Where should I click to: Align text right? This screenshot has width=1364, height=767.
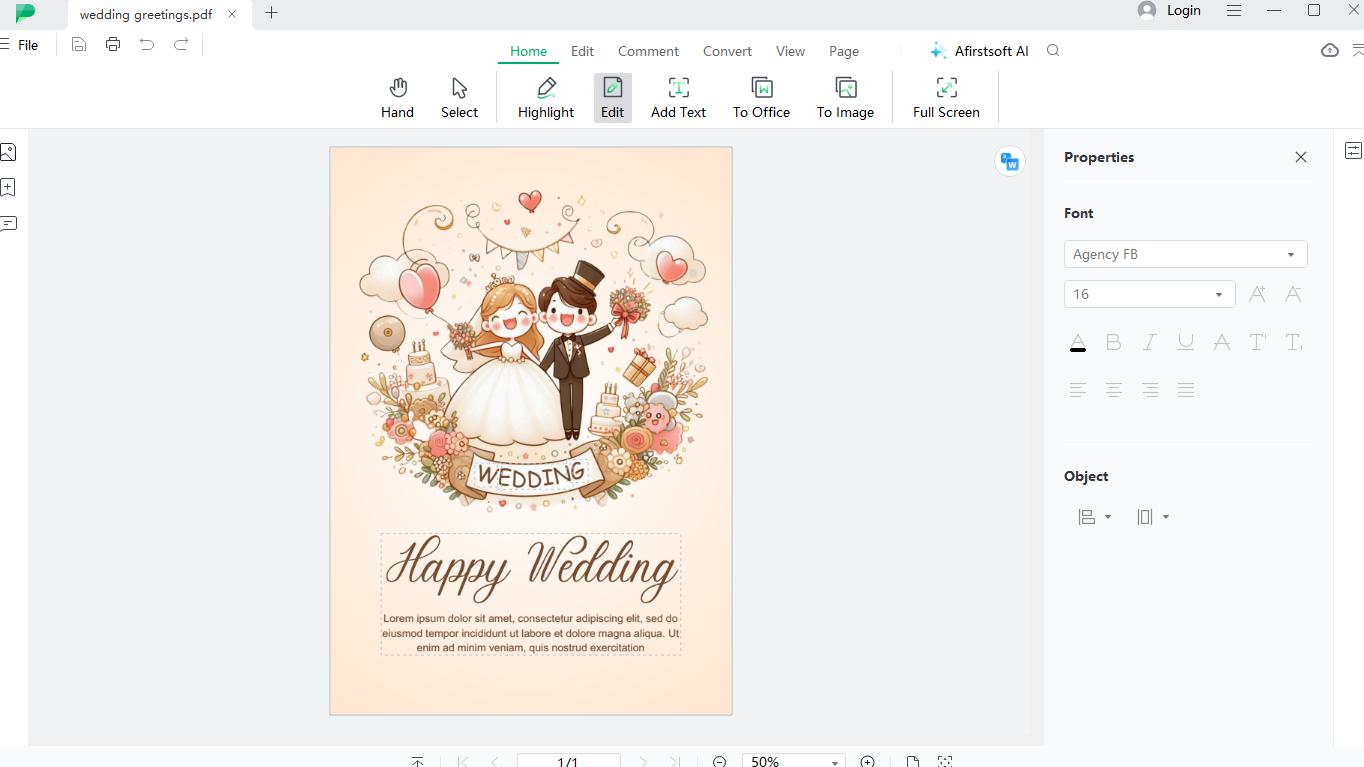1150,390
